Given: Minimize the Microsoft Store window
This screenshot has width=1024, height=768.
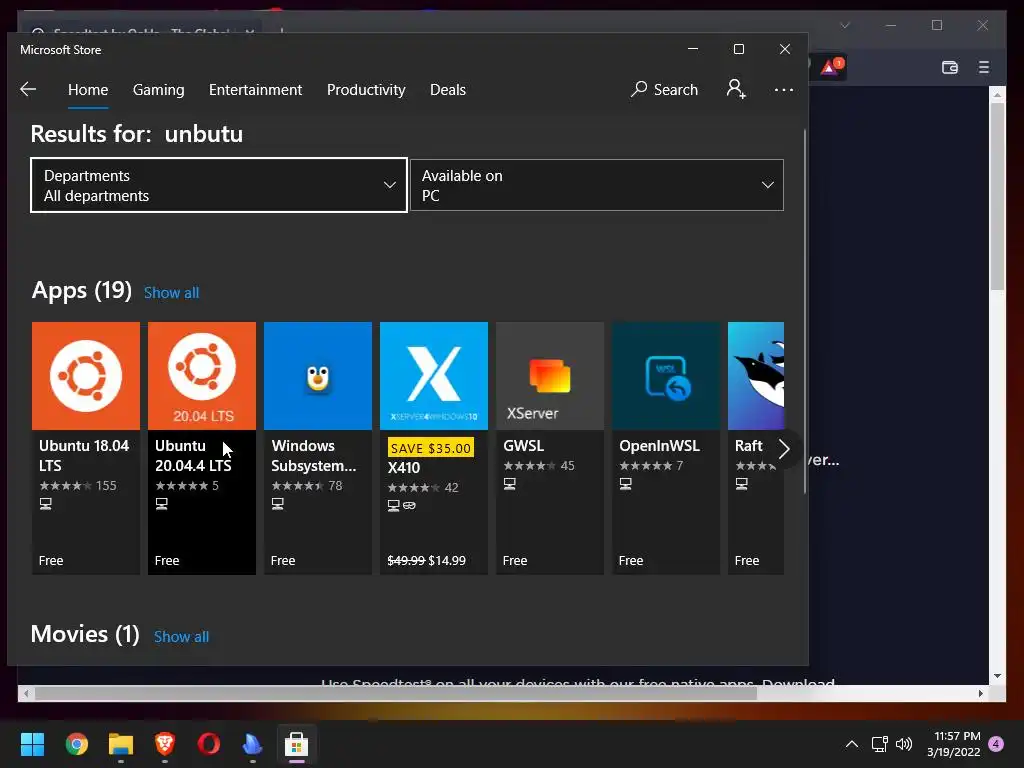Looking at the screenshot, I should coord(693,50).
